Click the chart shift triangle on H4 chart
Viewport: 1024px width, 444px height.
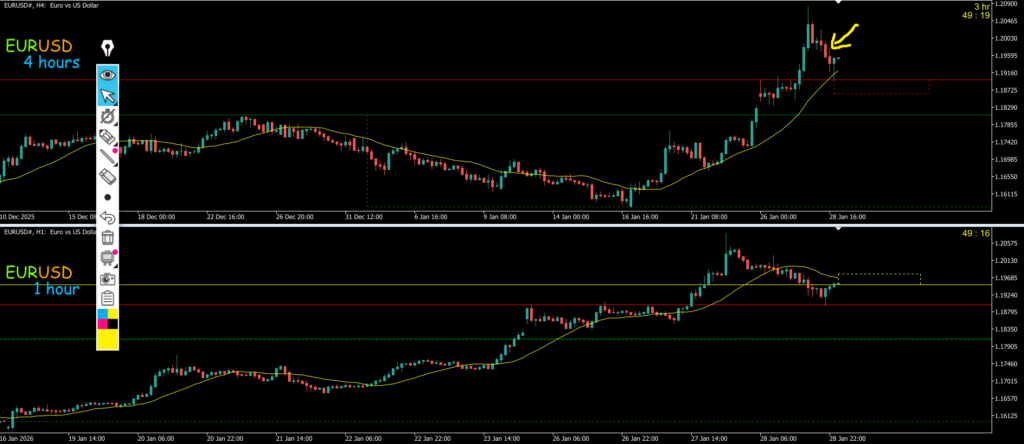tap(838, 6)
